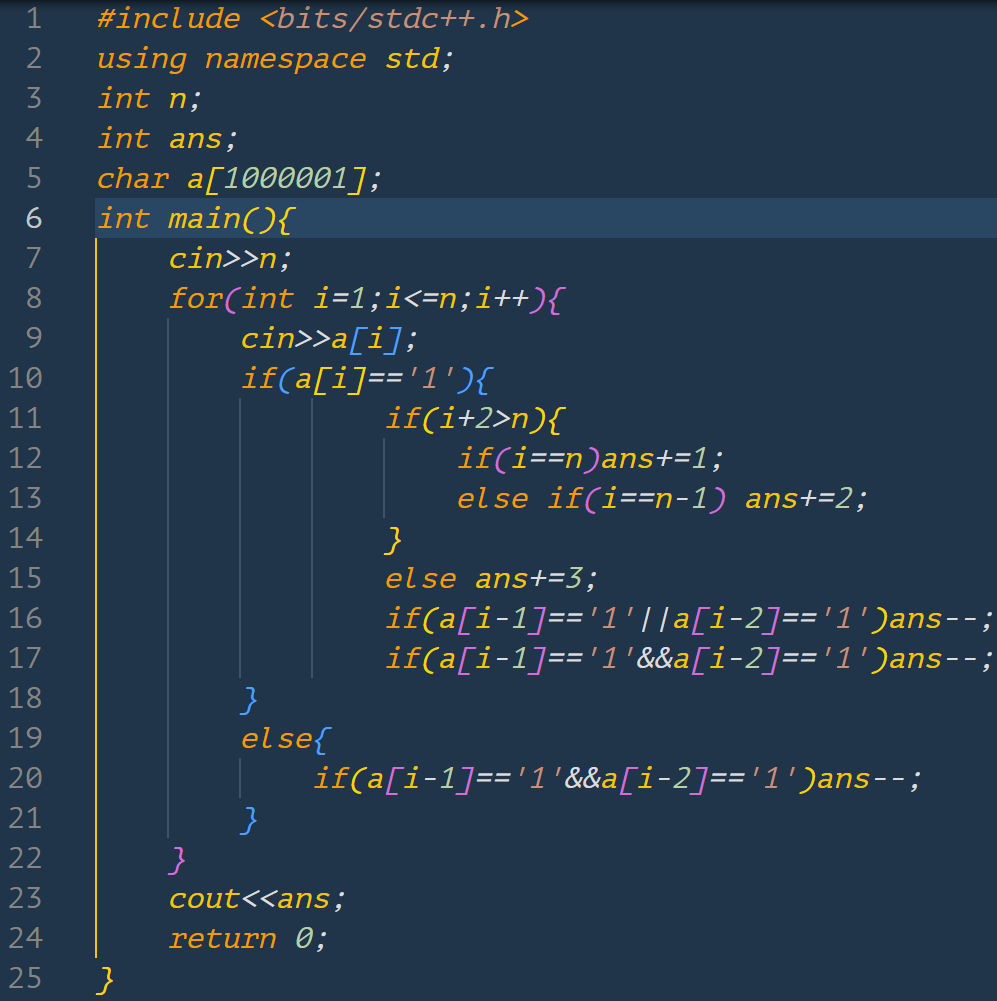
Task: Click the cout keyword on line 23
Action: point(204,898)
